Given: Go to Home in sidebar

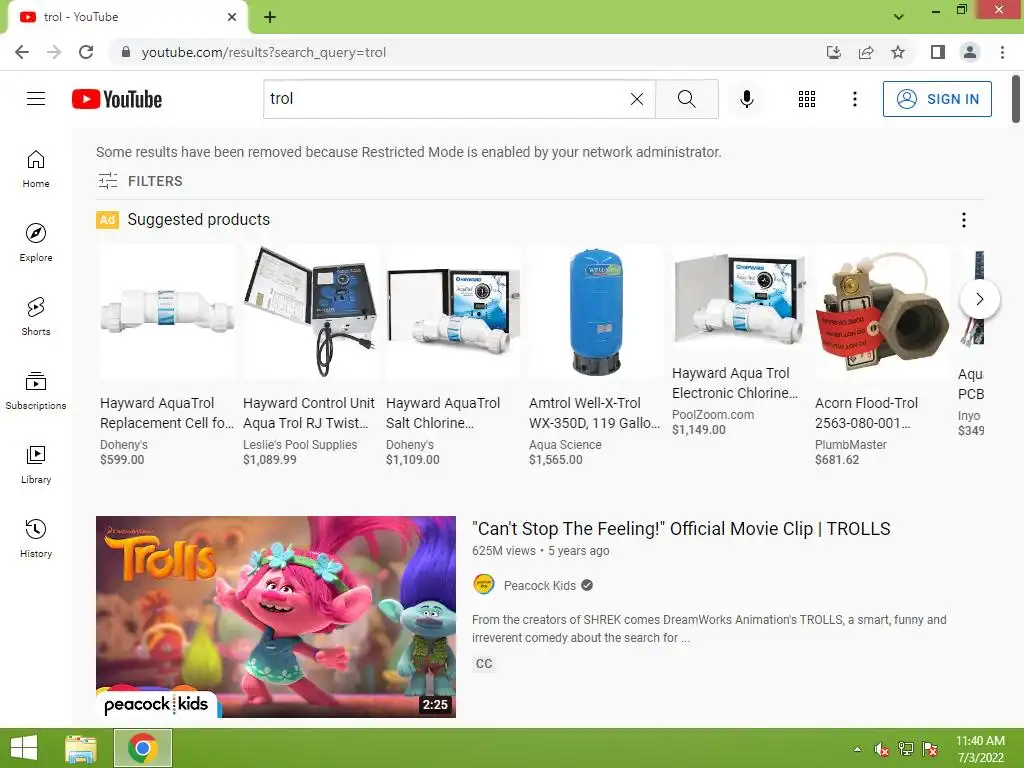Looking at the screenshot, I should pos(36,168).
